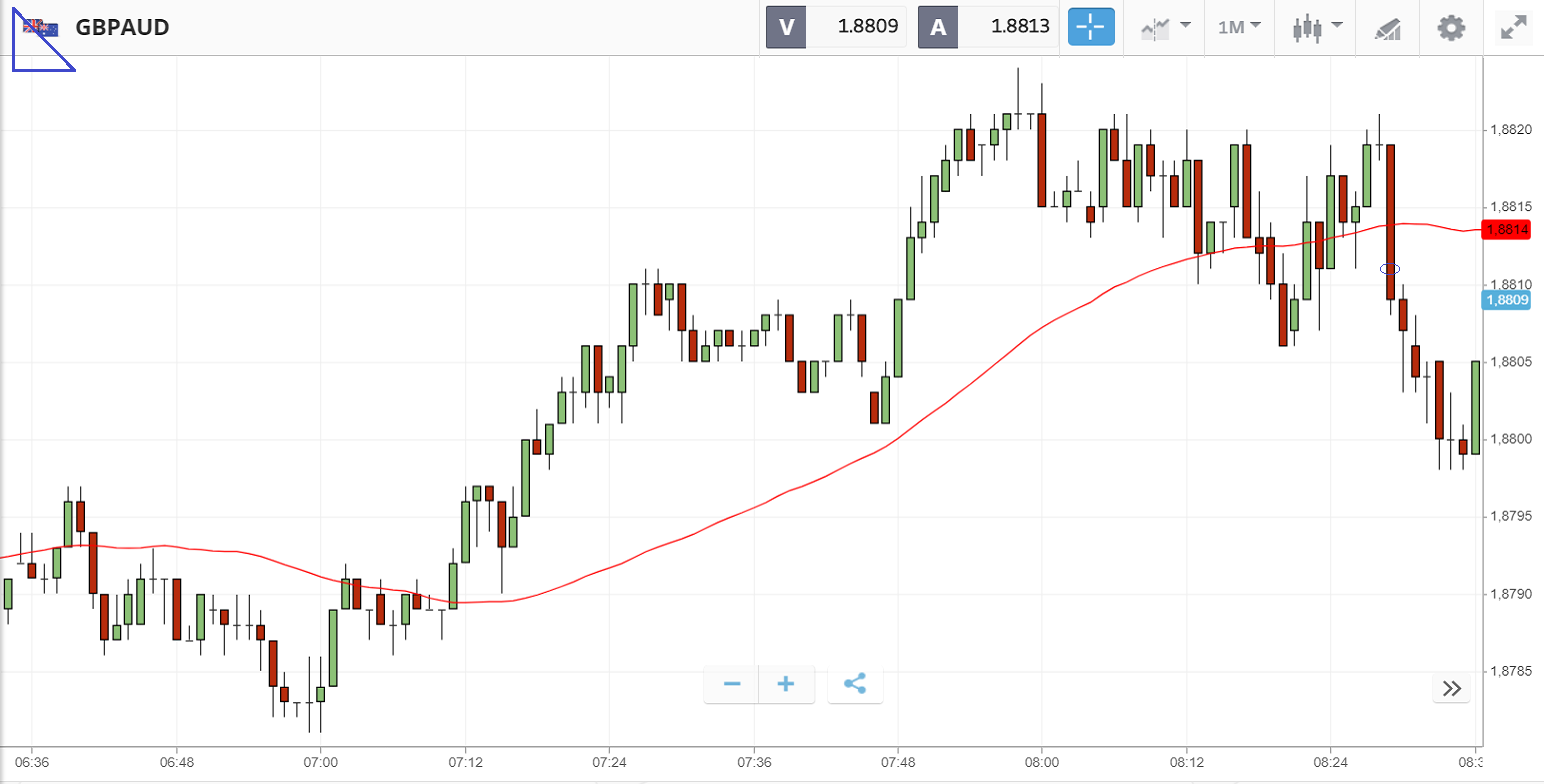
Task: Click the small blue circle marker on chart
Action: pyautogui.click(x=1390, y=269)
